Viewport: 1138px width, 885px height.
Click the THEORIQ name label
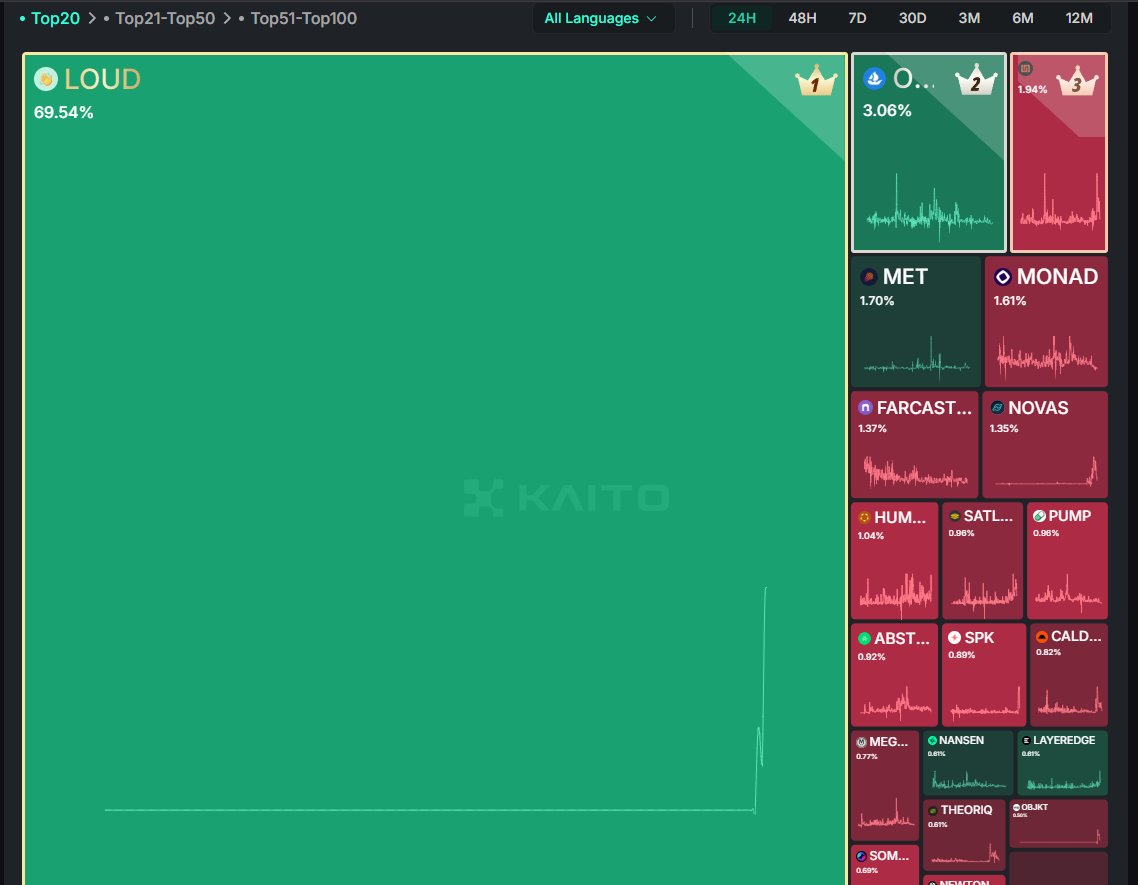click(x=966, y=810)
